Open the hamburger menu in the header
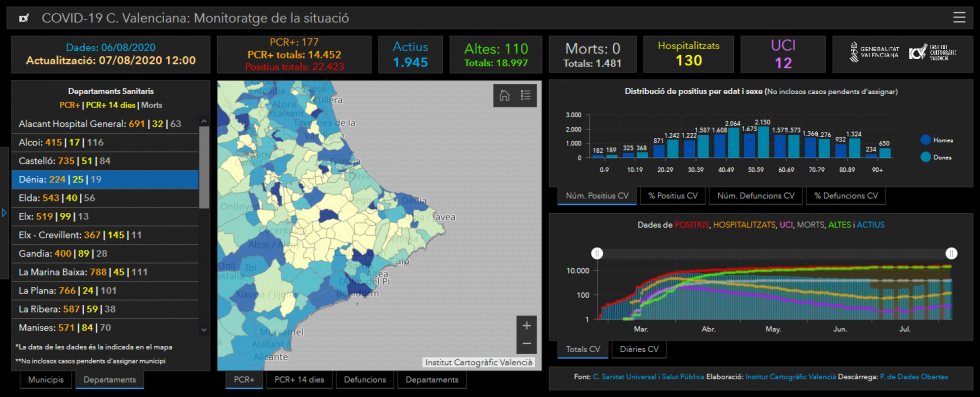The image size is (980, 397). pyautogui.click(x=959, y=18)
